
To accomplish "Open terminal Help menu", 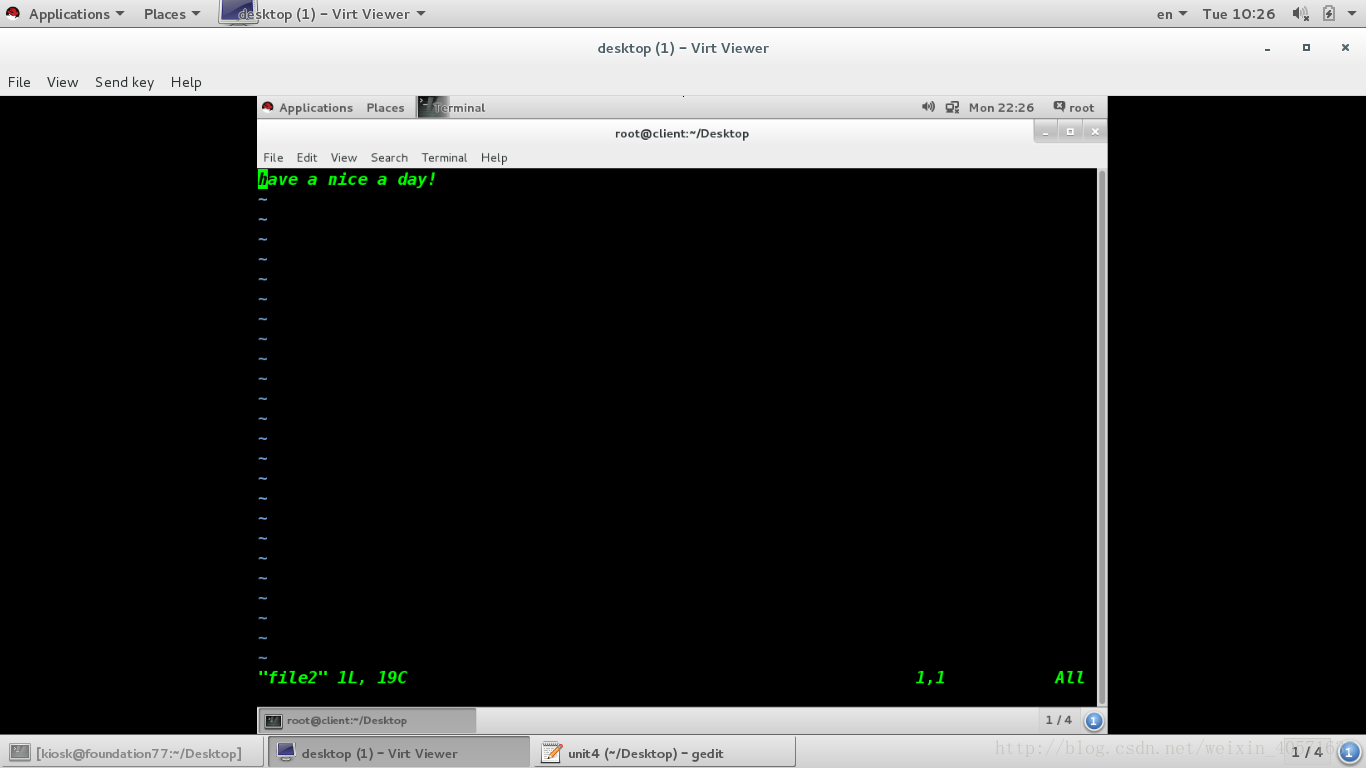I will pyautogui.click(x=494, y=157).
